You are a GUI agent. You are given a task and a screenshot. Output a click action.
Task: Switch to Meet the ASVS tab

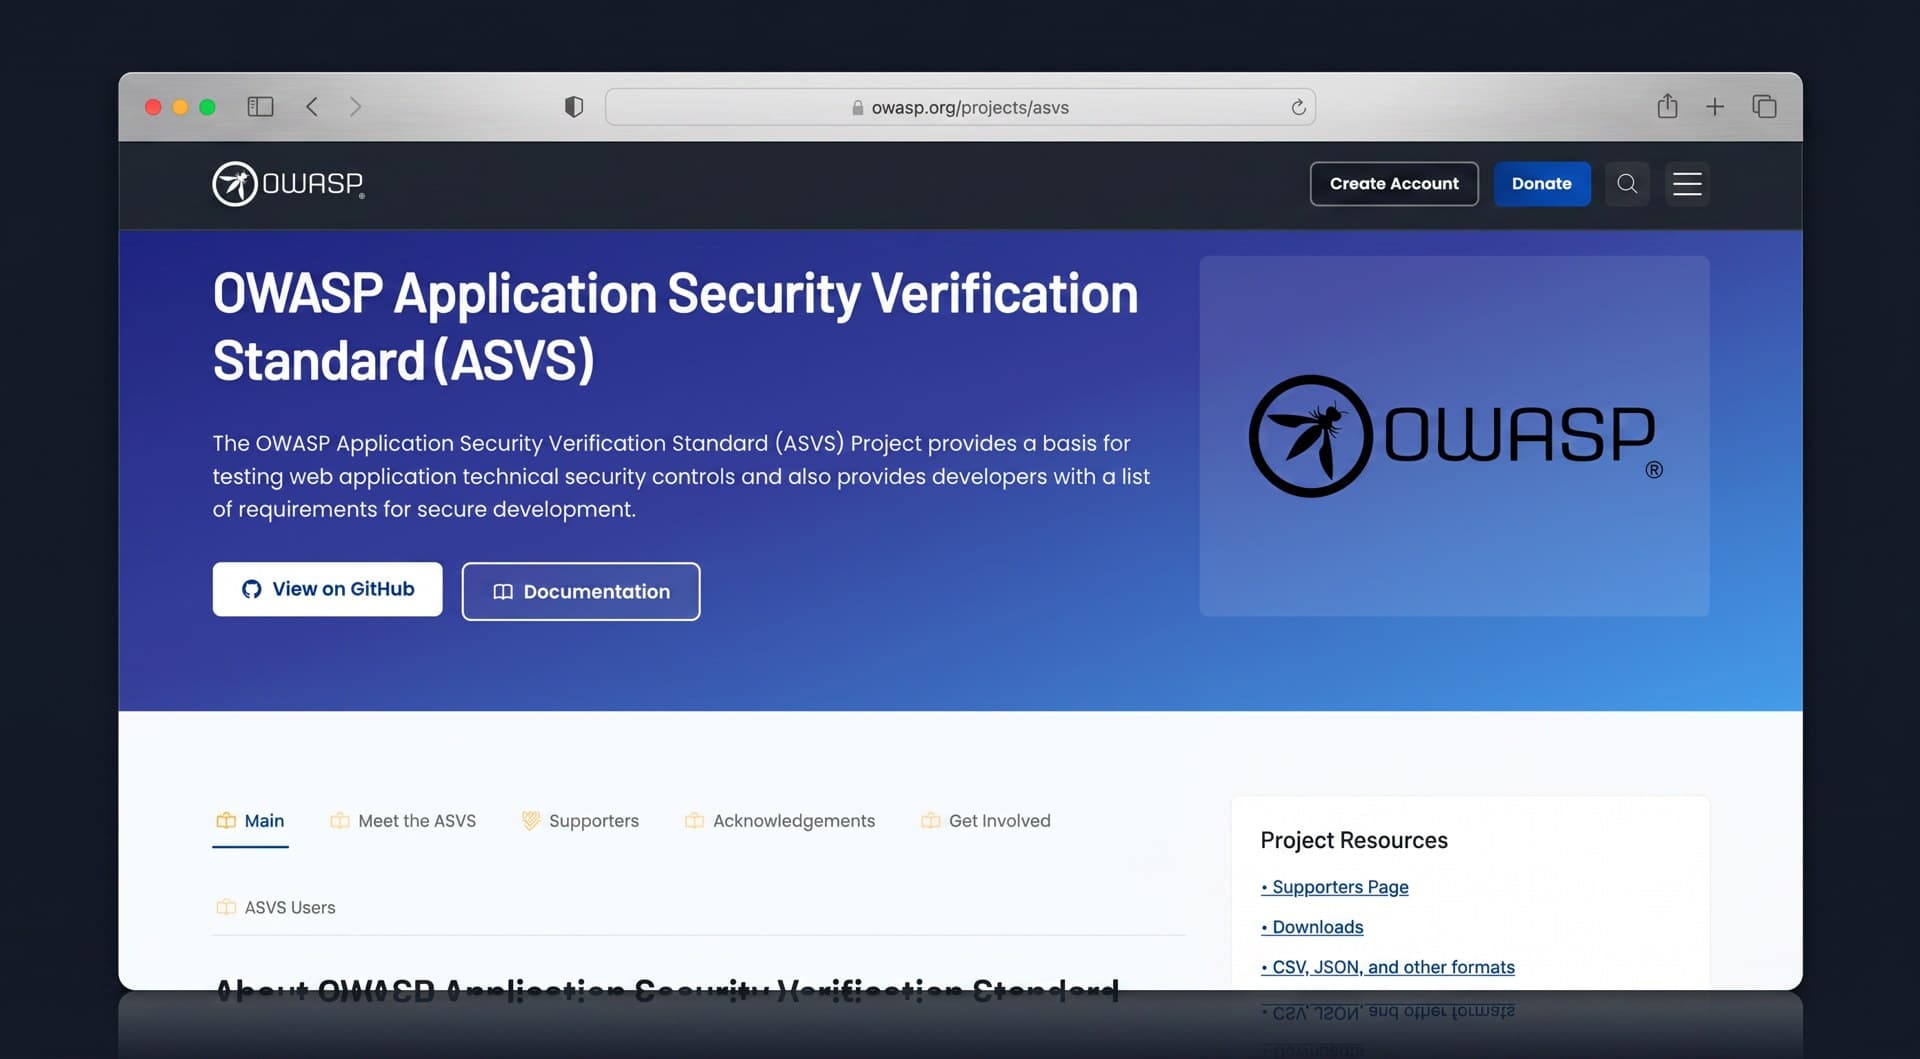click(x=403, y=821)
